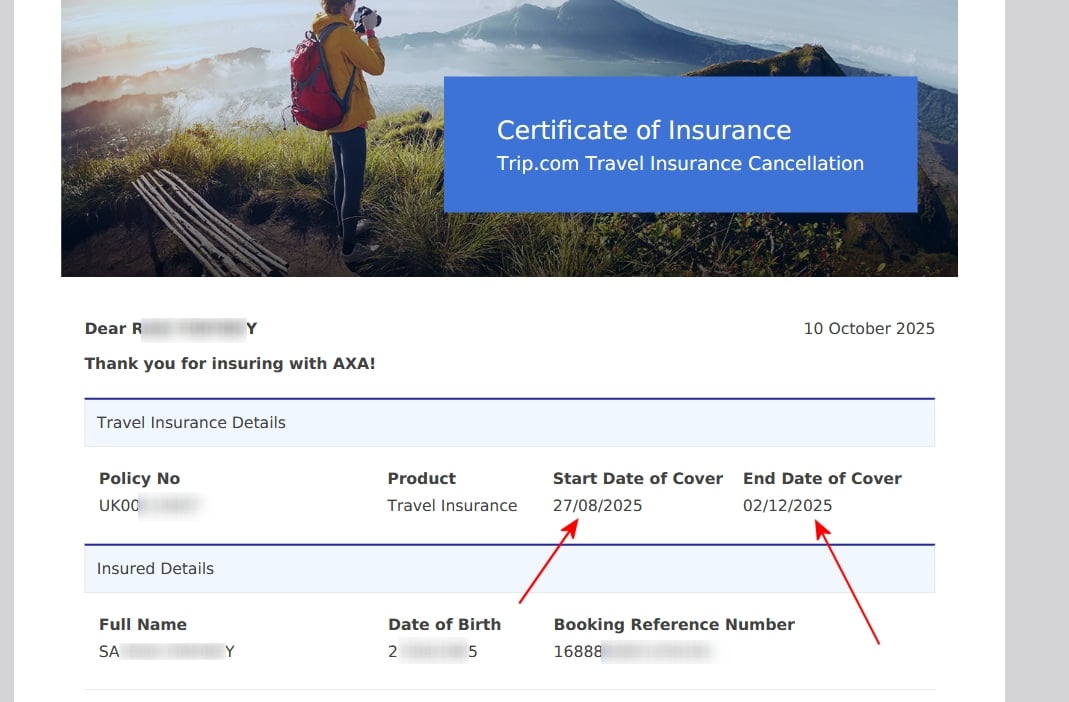Select the "Thank you for insuring with AXA!" line
Viewport: 1069px width, 702px height.
click(x=230, y=364)
